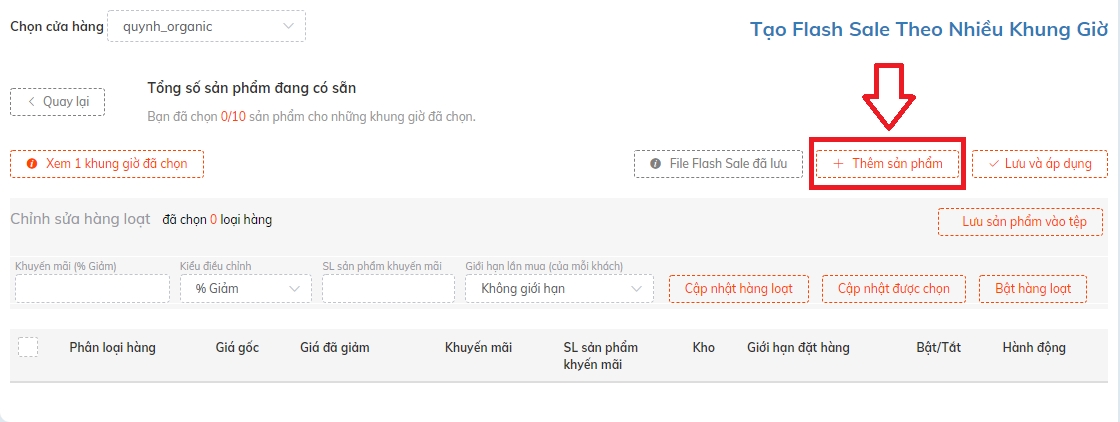
Task: Click the checkmark icon on Lưu và áp dụng
Action: (x=994, y=164)
